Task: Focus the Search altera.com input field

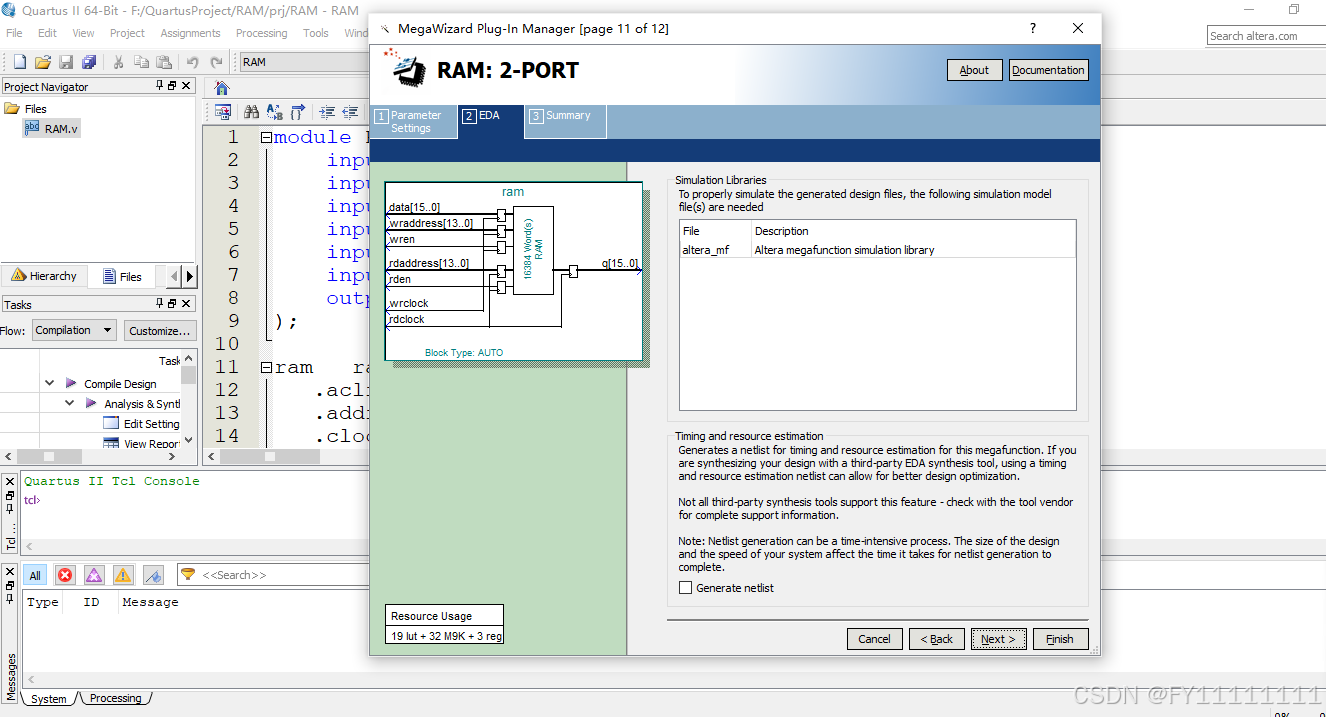Action: coord(1266,36)
